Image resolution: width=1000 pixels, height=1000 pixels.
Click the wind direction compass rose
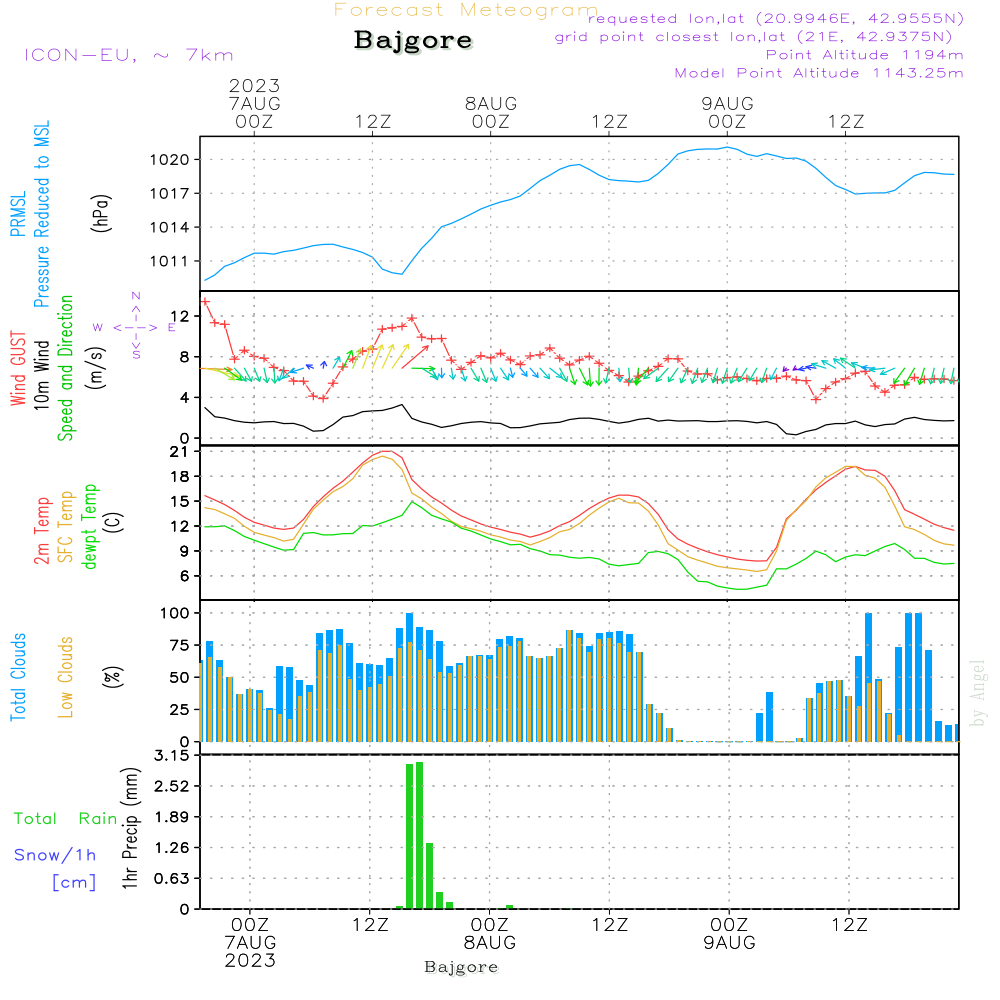[x=135, y=325]
